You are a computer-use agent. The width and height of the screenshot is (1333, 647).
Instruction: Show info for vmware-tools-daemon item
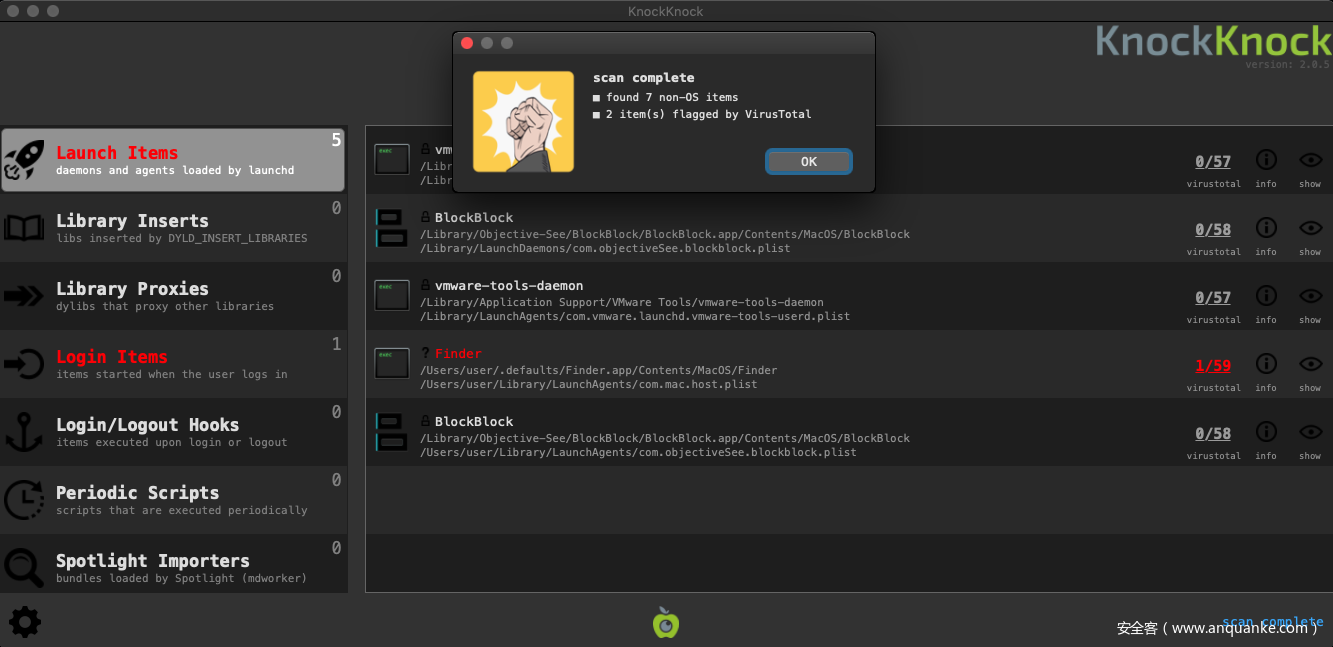(x=1266, y=296)
